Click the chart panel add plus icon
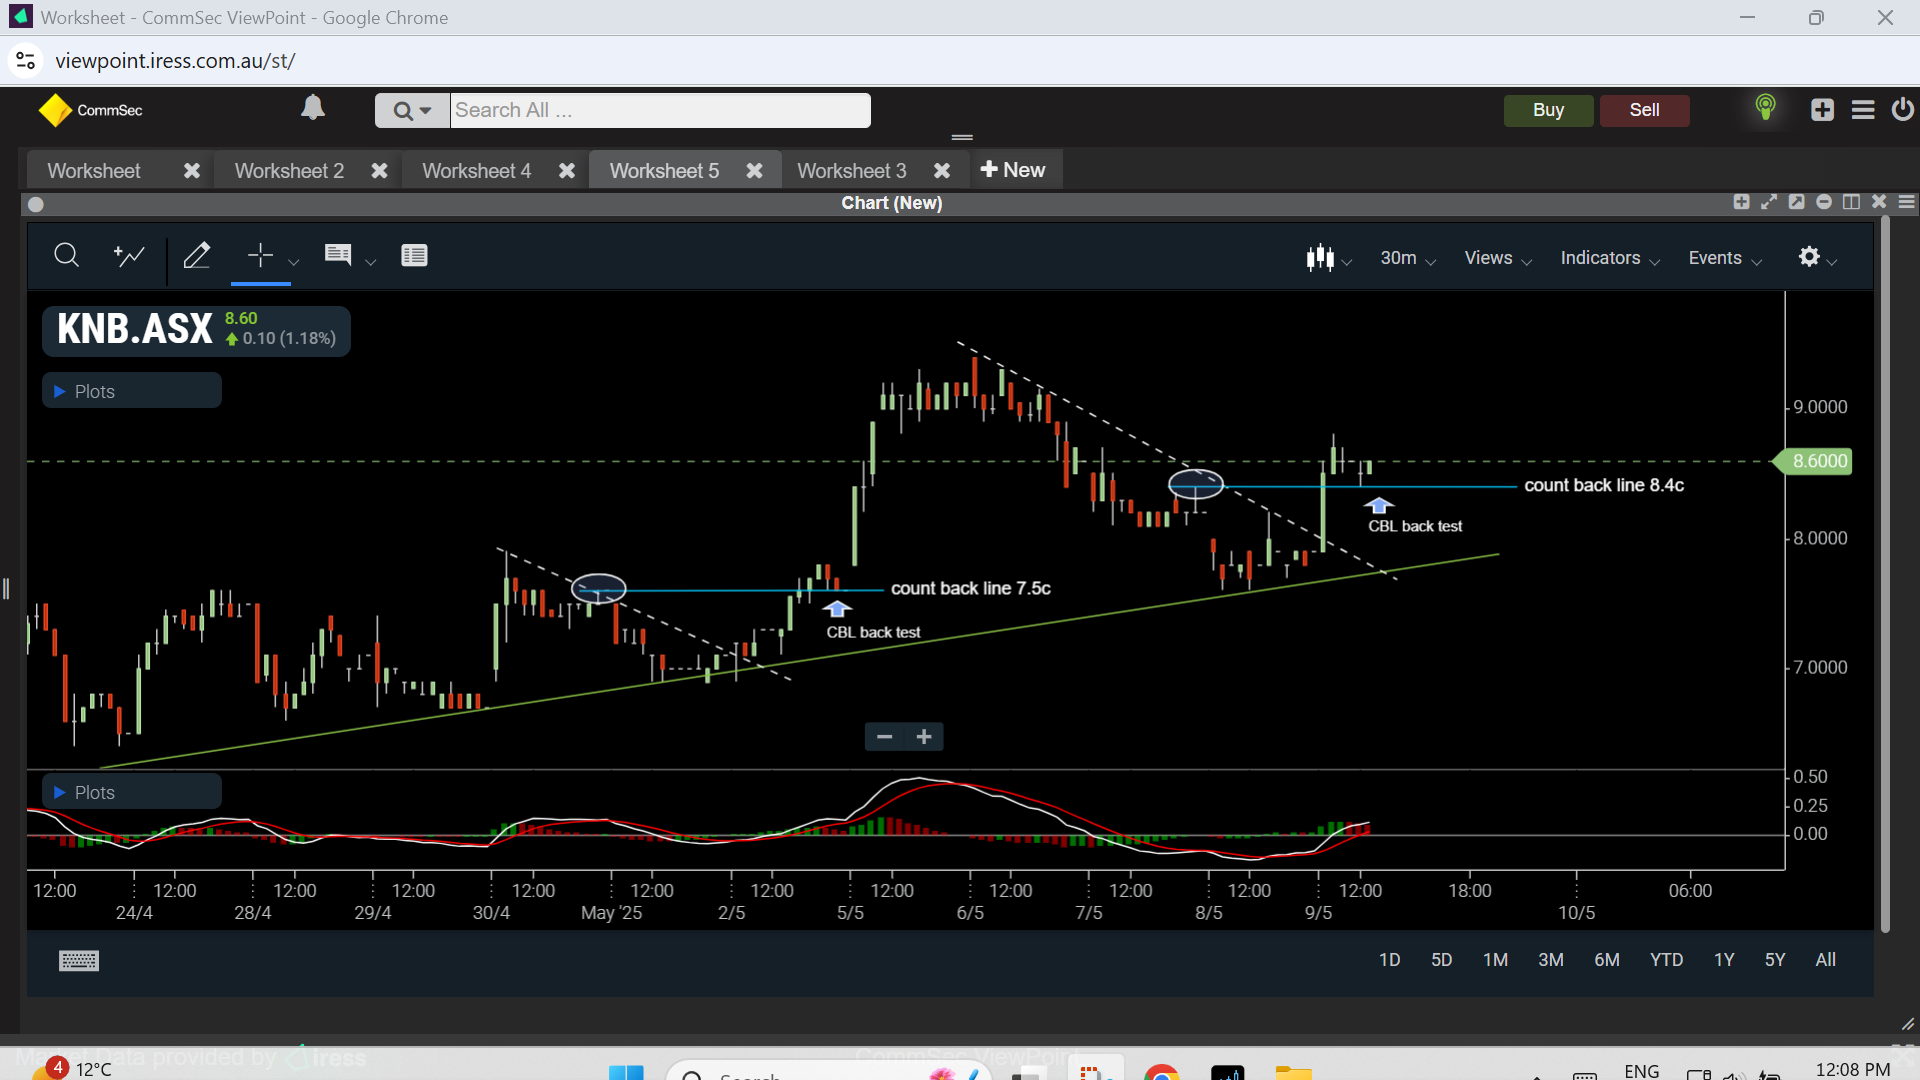The image size is (1920, 1080). tap(1741, 202)
